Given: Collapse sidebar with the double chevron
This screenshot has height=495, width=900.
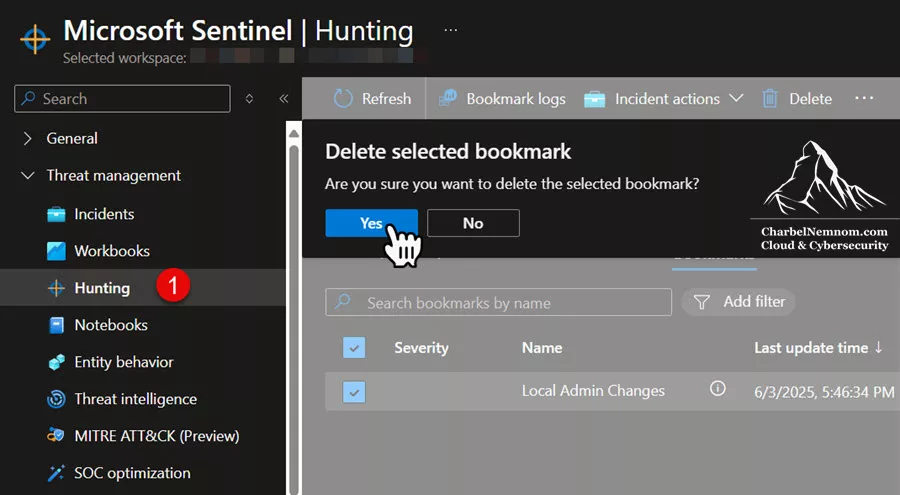Looking at the screenshot, I should click(284, 99).
